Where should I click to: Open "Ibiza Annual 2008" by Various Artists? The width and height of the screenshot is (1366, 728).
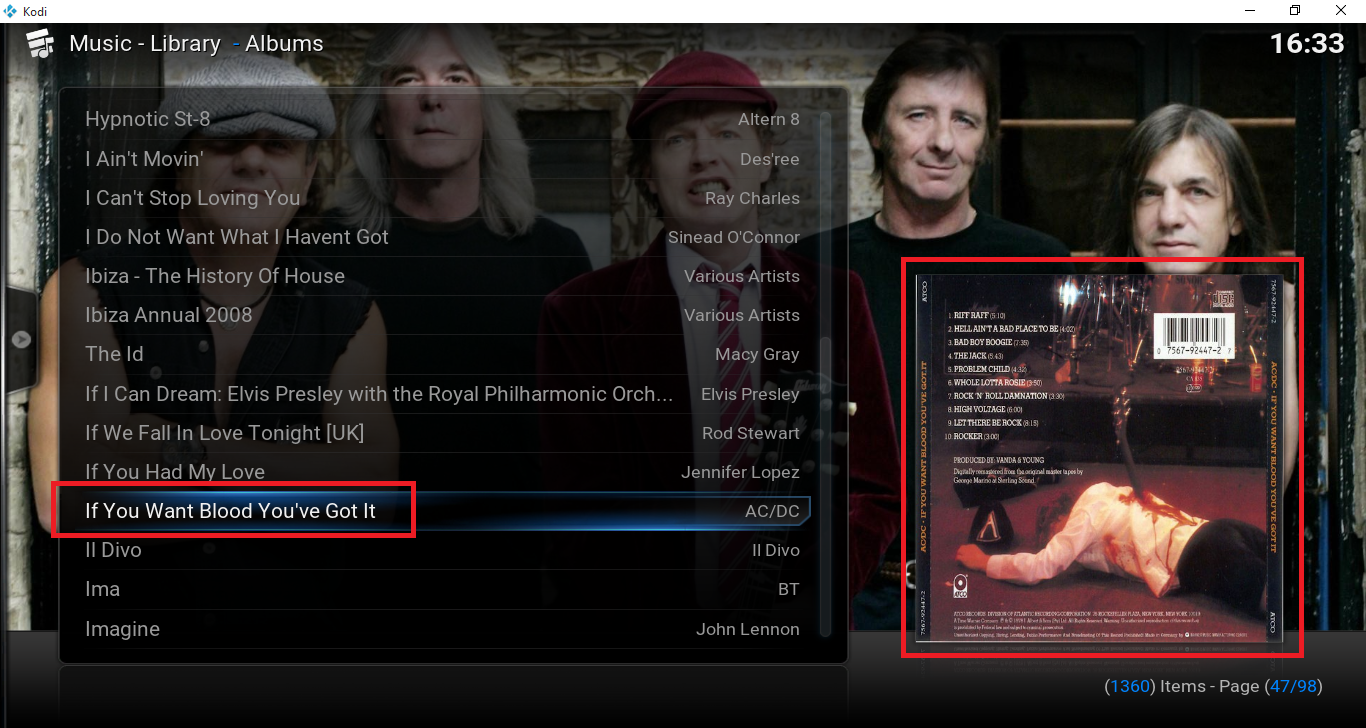169,315
